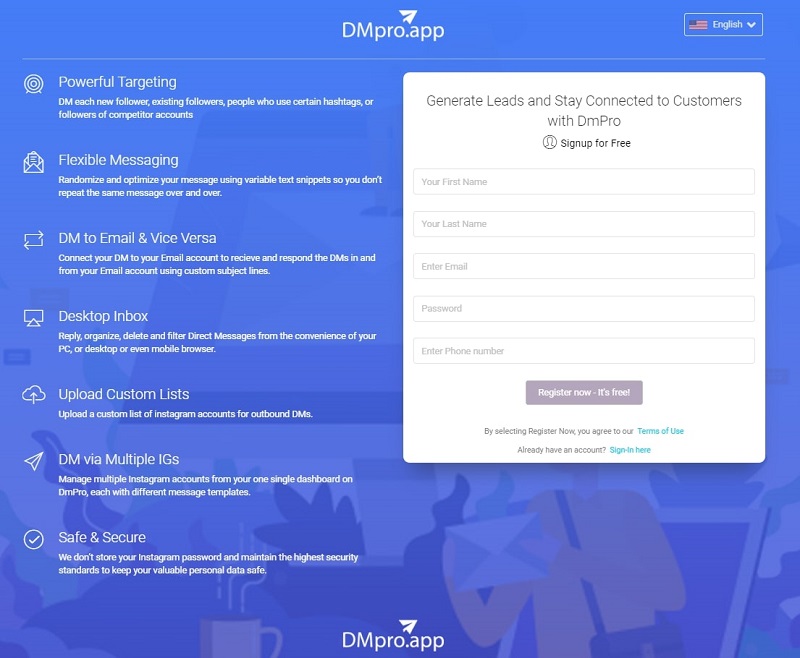This screenshot has width=800, height=658.
Task: Click the 'Already have an account?' text
Action: click(561, 450)
